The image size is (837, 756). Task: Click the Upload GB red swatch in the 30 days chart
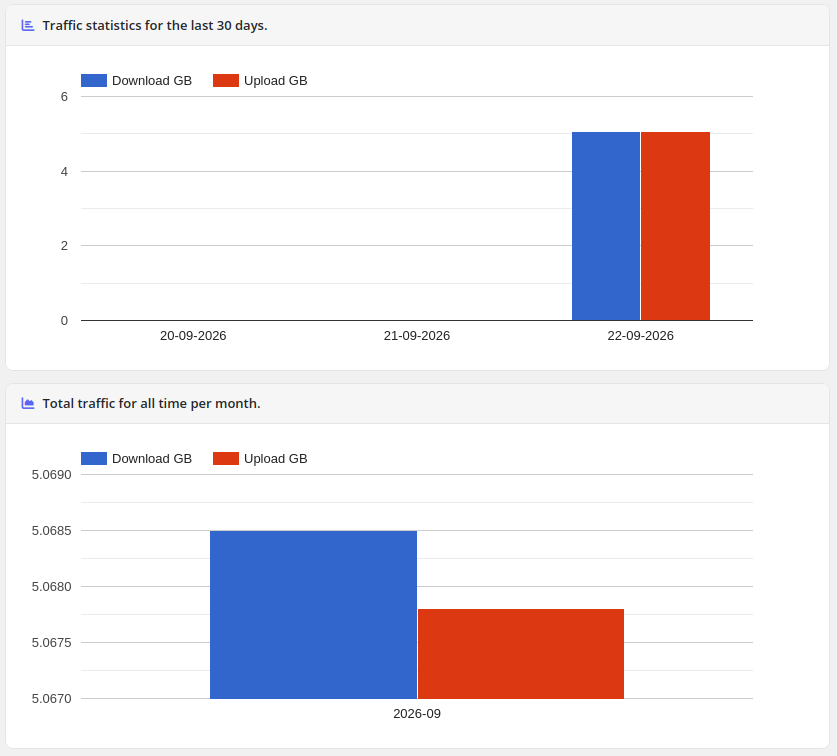coord(226,81)
